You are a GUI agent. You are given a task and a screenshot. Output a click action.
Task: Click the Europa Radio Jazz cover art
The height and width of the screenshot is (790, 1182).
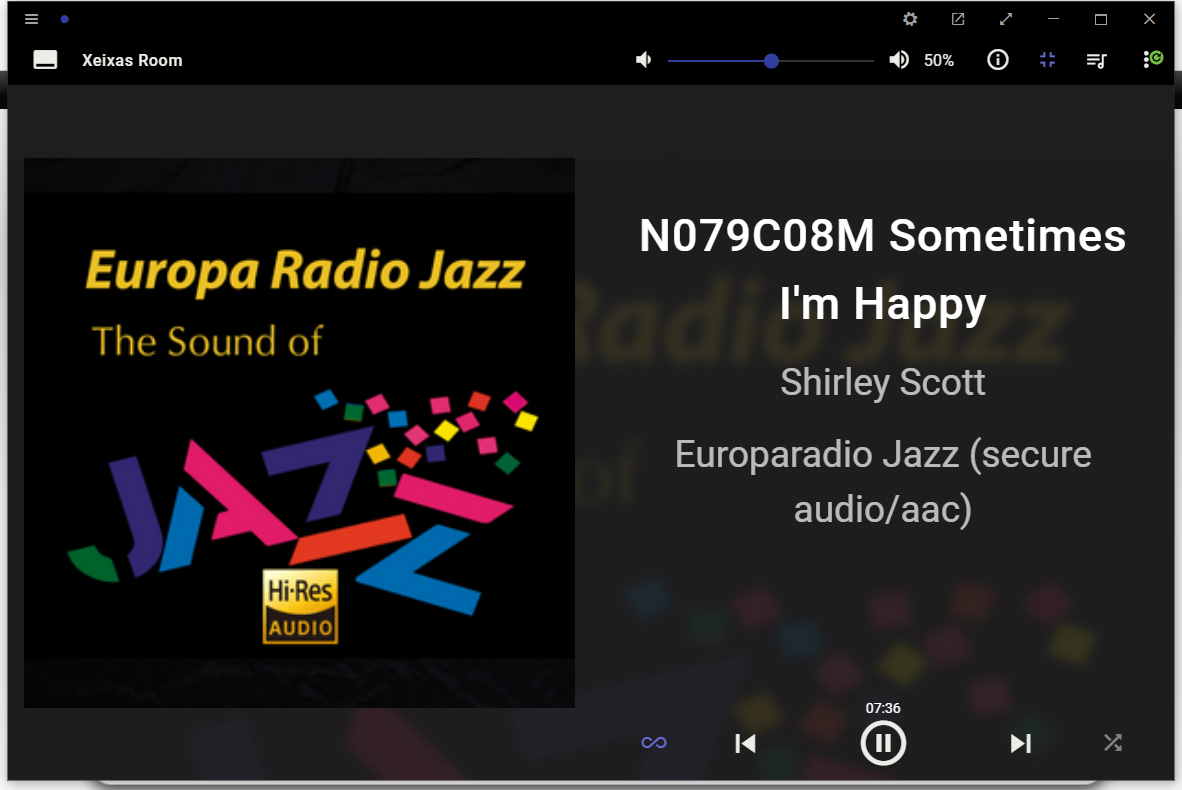click(x=299, y=432)
